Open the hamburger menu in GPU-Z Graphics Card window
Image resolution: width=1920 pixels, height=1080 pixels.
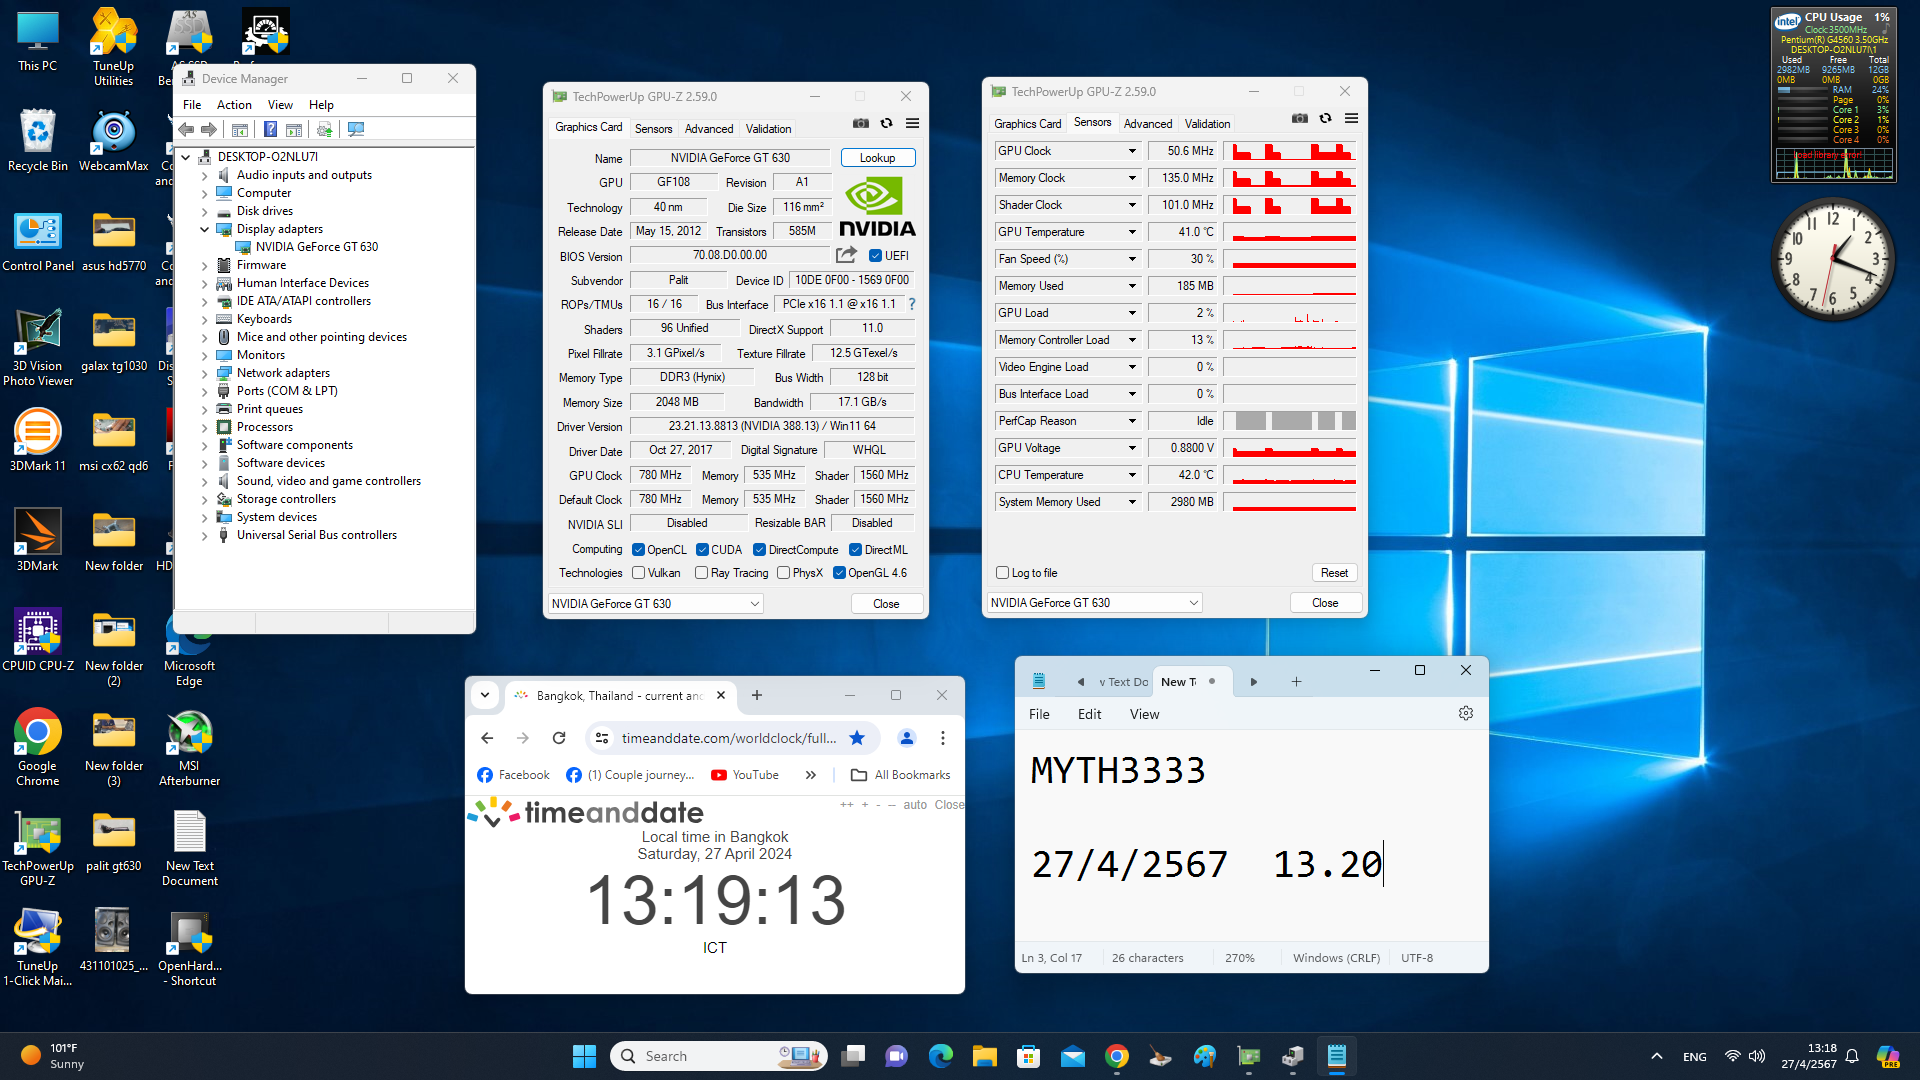coord(912,123)
